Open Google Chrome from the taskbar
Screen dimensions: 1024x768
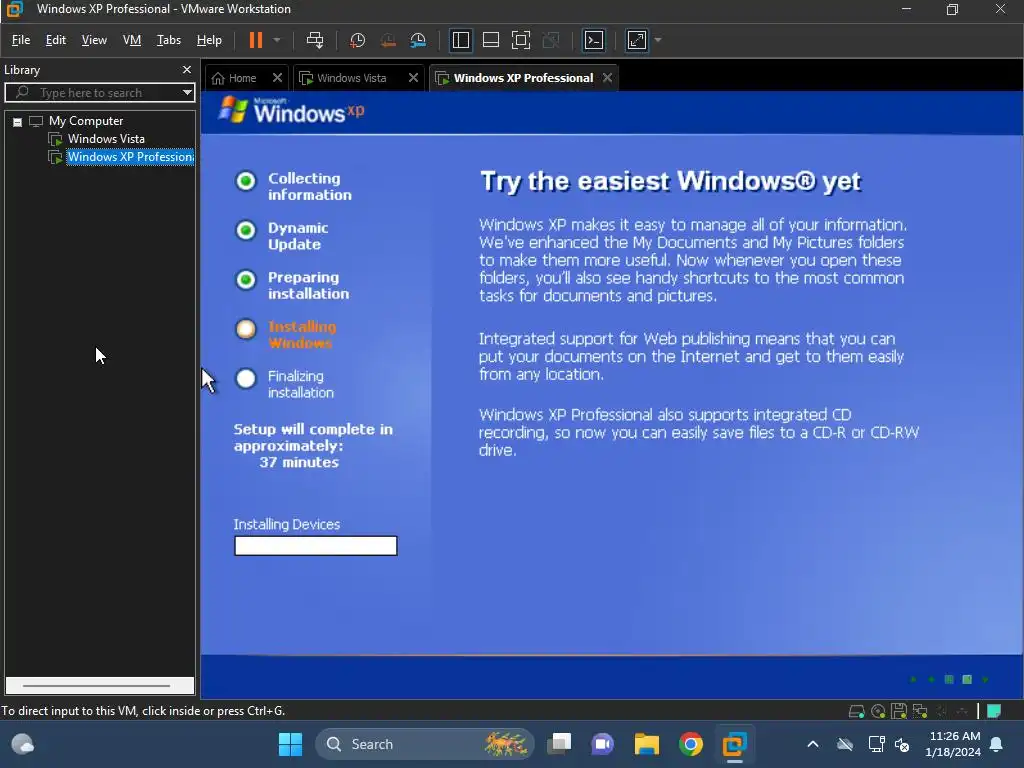pyautogui.click(x=690, y=744)
